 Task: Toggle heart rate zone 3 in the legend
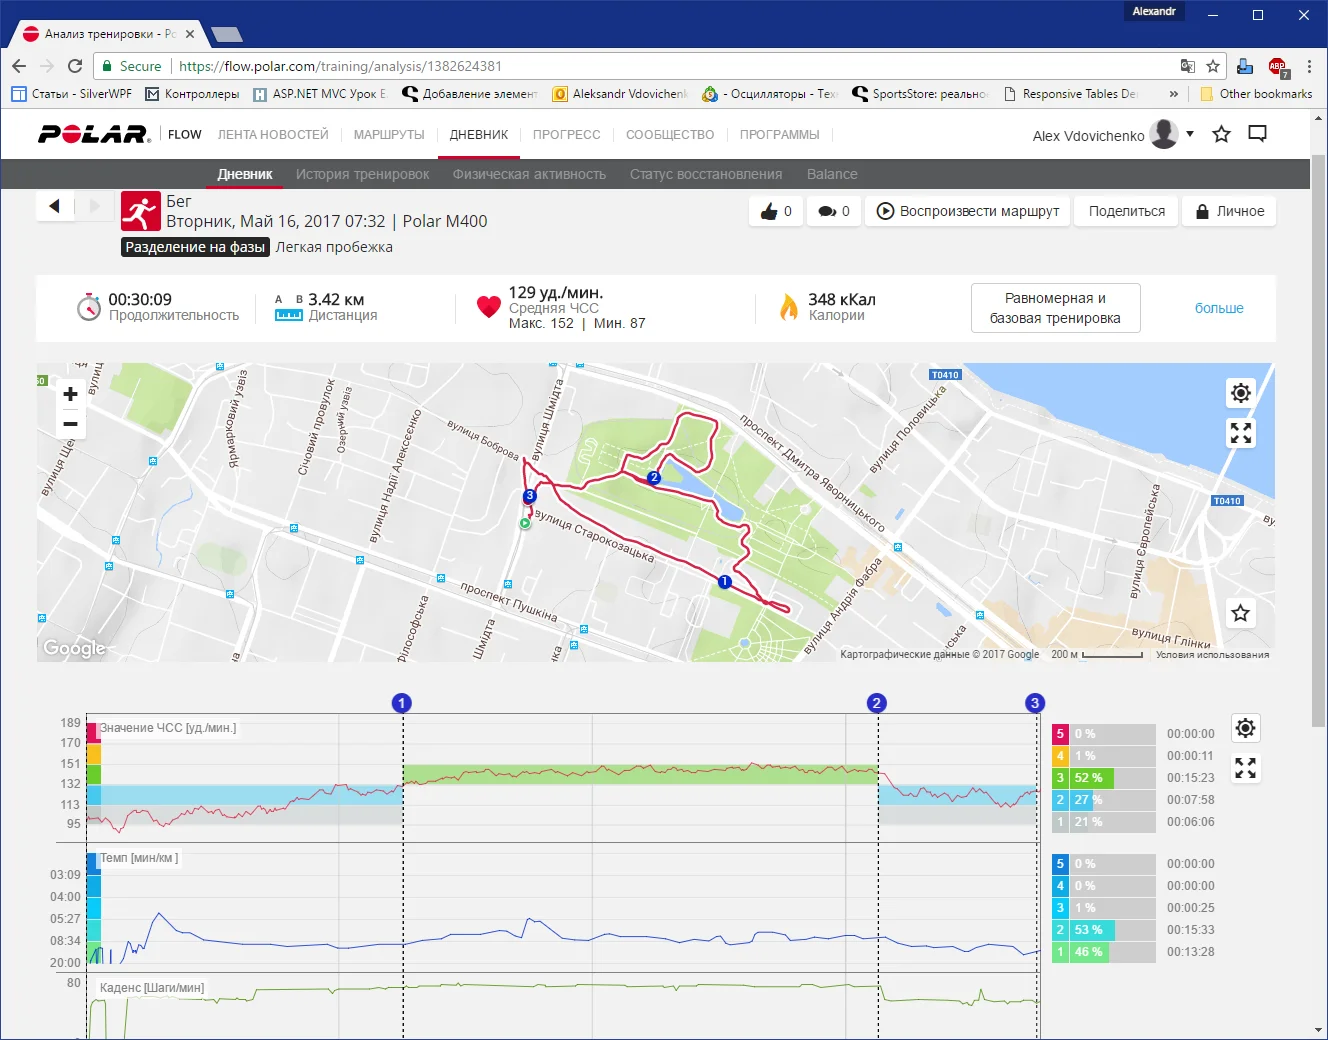pos(1060,778)
